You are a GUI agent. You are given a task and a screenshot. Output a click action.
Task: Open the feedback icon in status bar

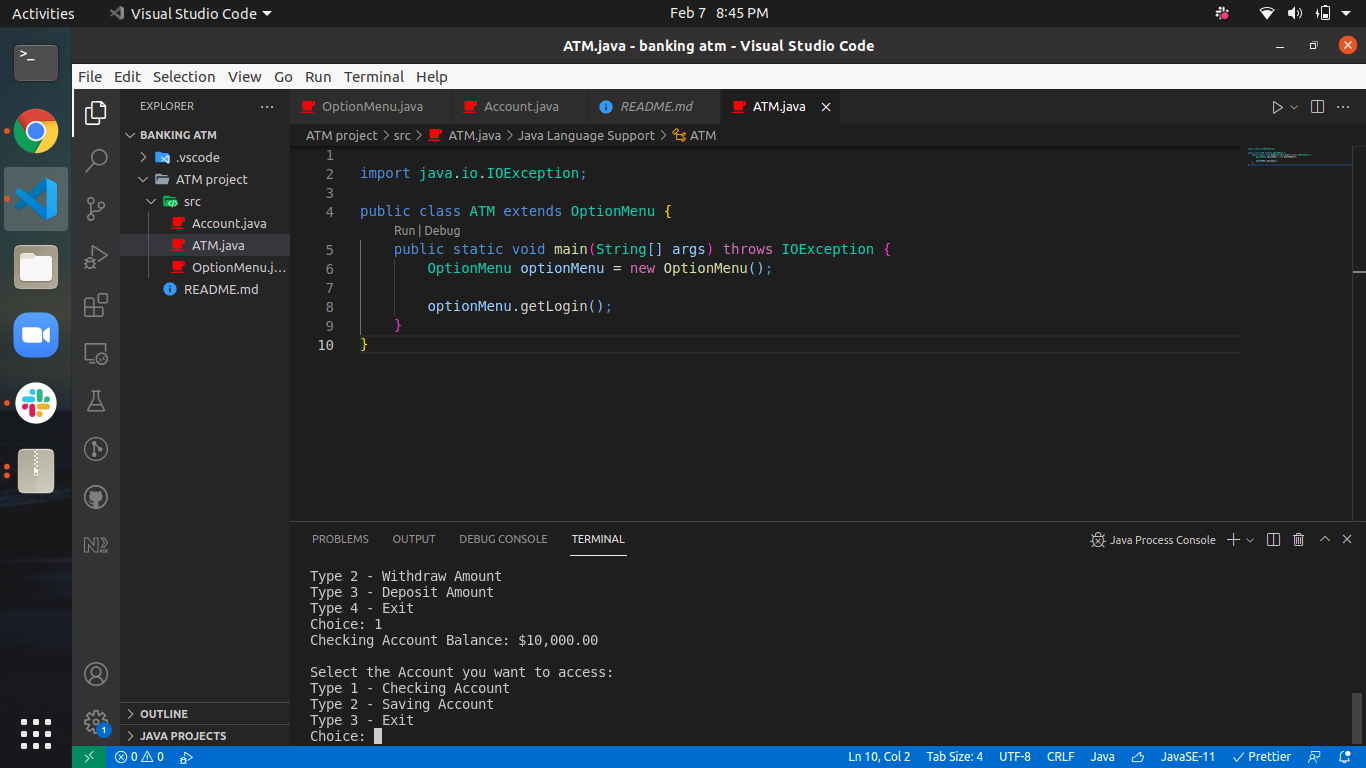pyautogui.click(x=1315, y=757)
